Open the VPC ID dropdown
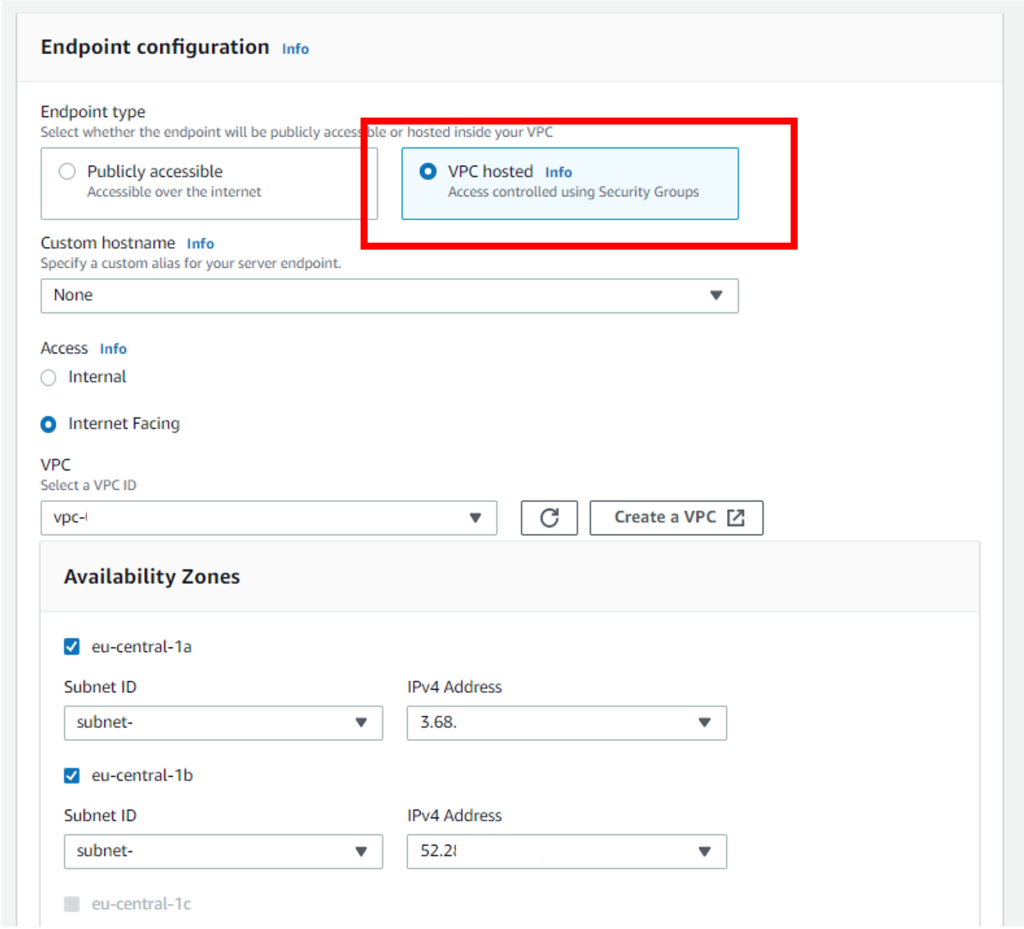Viewport: 1024px width, 929px height. (x=268, y=517)
